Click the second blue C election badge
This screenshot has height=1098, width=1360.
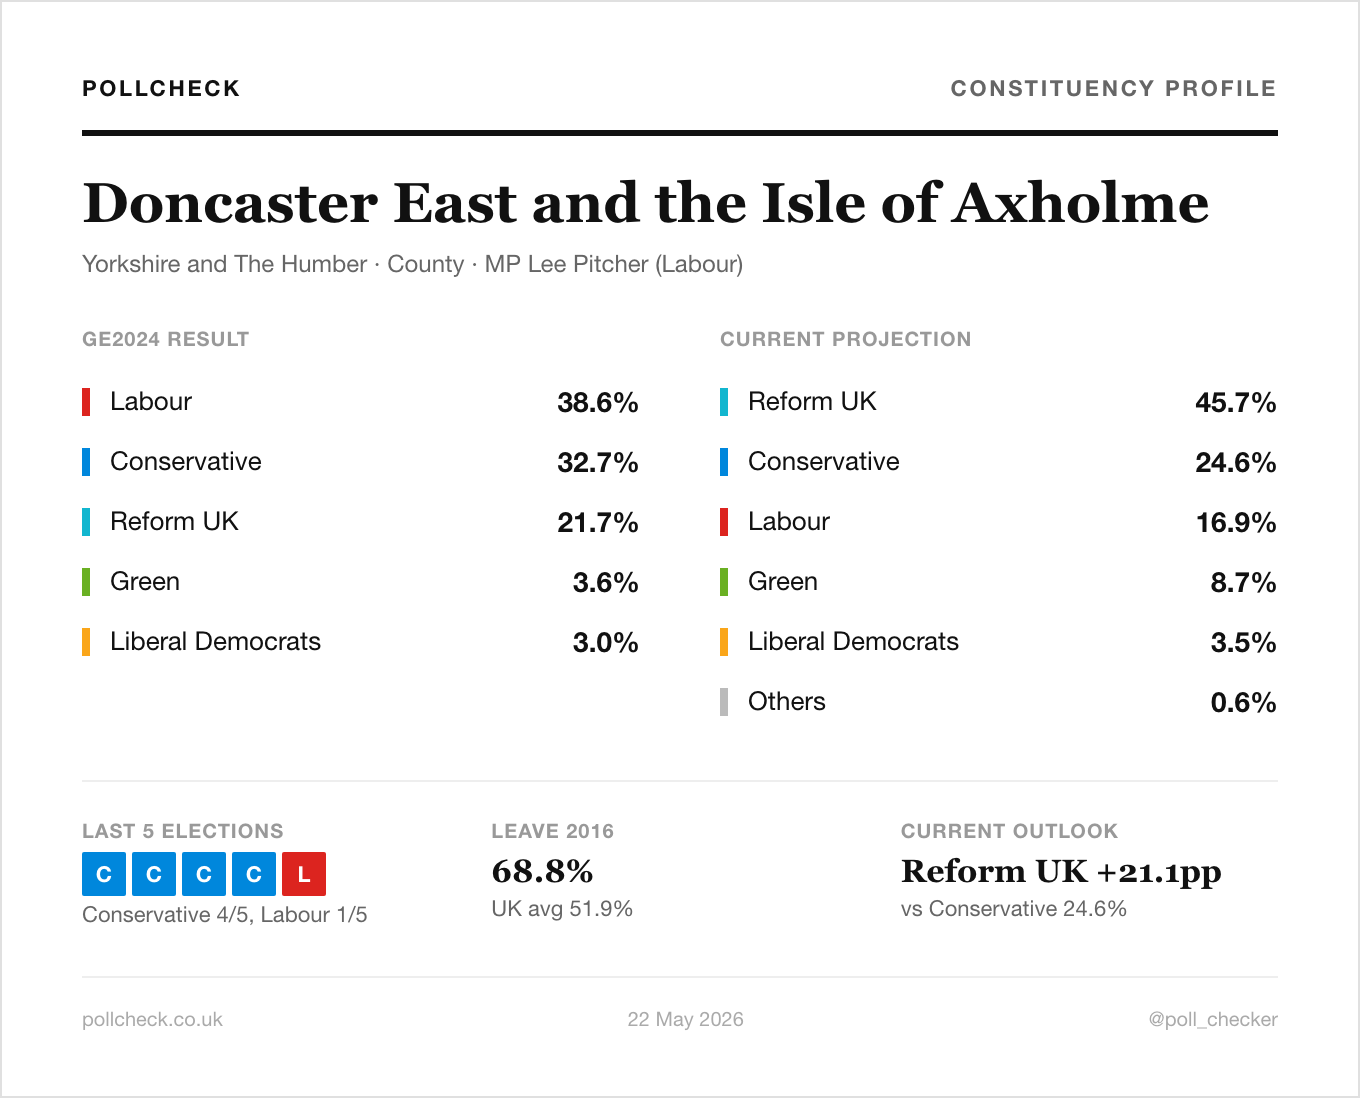(x=154, y=874)
